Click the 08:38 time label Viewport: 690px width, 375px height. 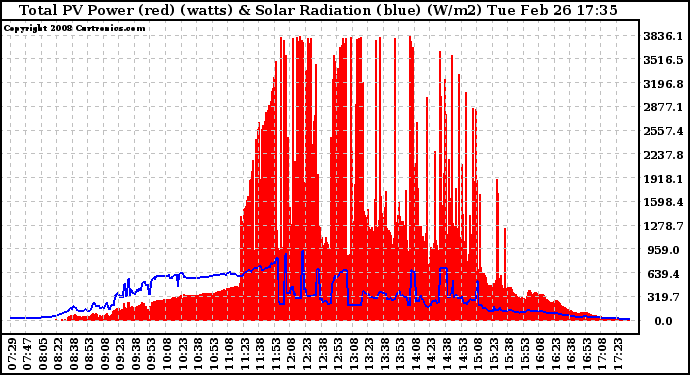(74, 354)
